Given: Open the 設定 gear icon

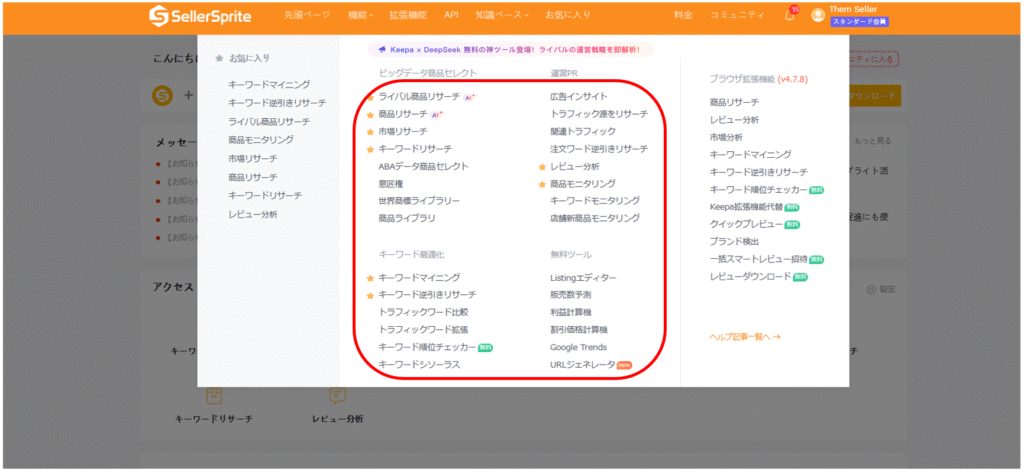Looking at the screenshot, I should (871, 290).
